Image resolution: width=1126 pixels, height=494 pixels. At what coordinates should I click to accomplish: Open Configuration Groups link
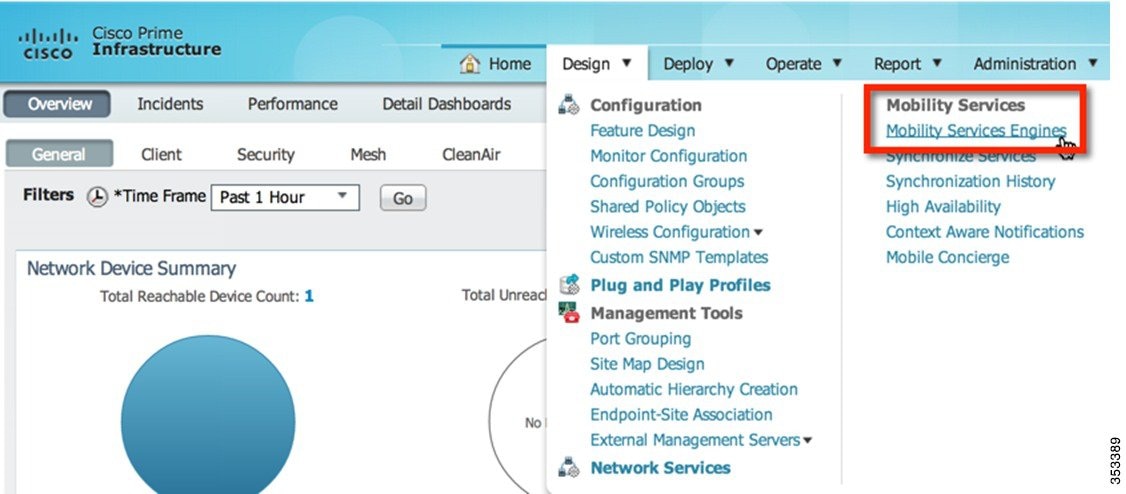pyautogui.click(x=667, y=181)
